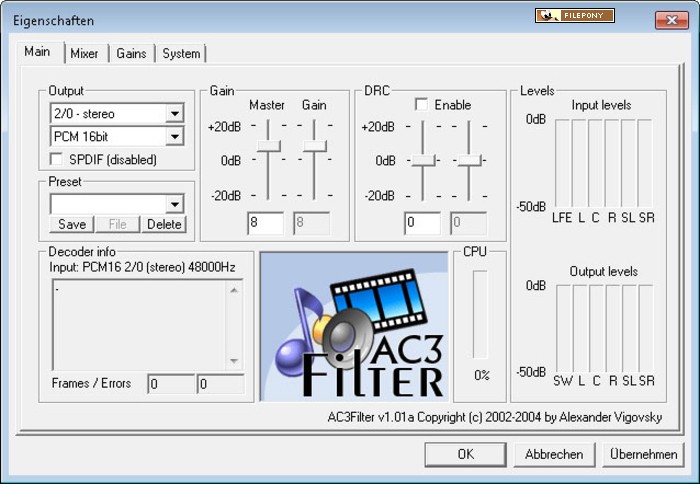Click the Filepony logo badge
Viewport: 700px width, 484px height.
coord(575,16)
